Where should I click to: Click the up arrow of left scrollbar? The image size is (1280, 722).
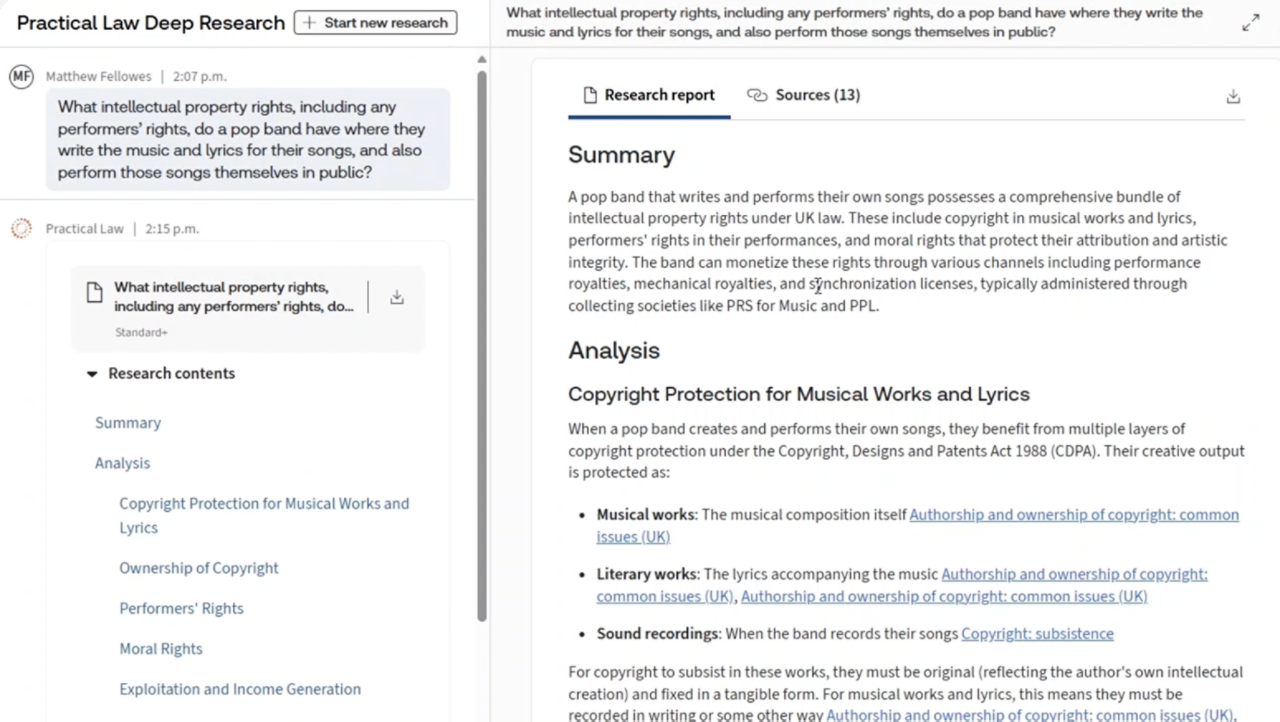(x=482, y=61)
